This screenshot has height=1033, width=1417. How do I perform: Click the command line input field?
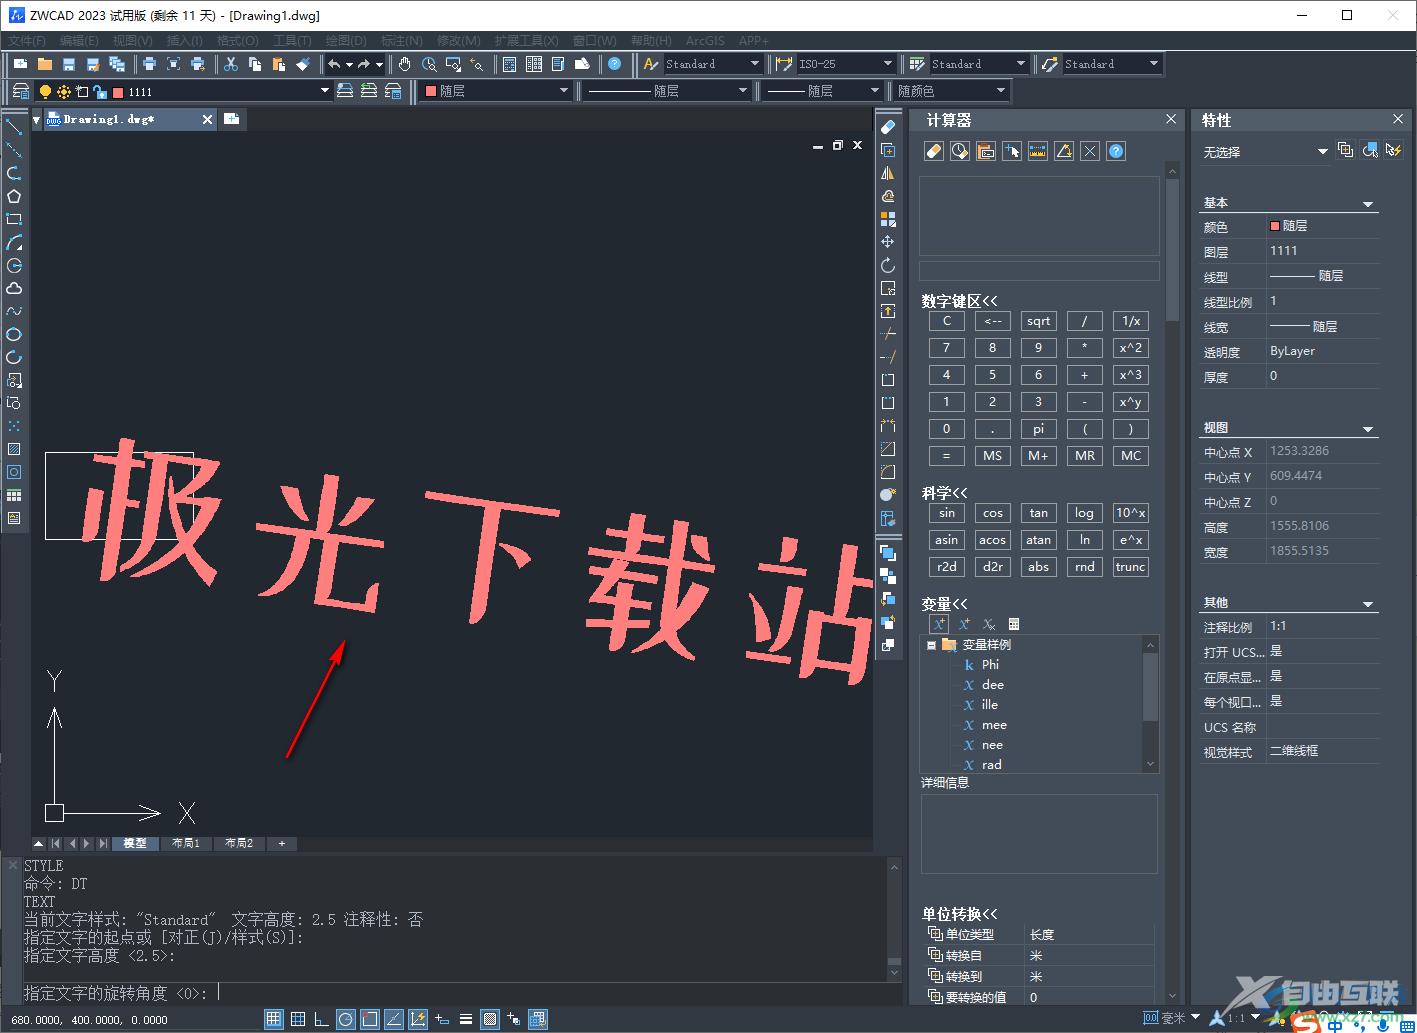click(x=455, y=993)
